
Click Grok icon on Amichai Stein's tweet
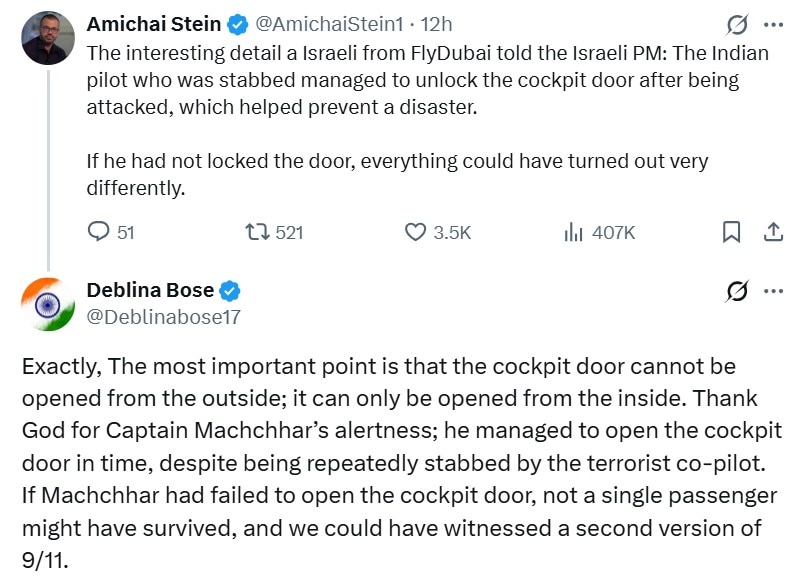click(736, 24)
